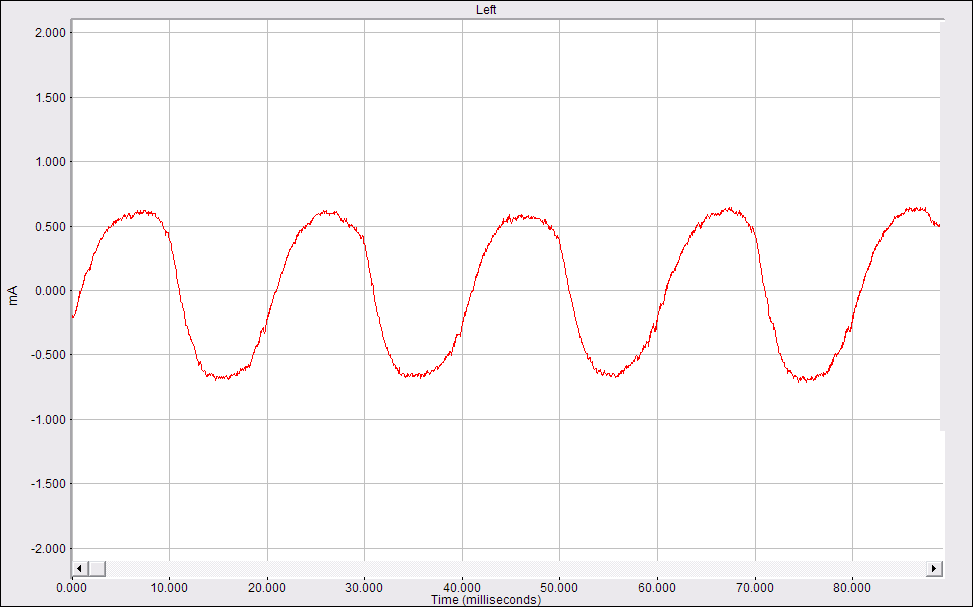Viewport: 973px width, 607px height.
Task: Click the 40.000 time axis value
Action: (462, 588)
